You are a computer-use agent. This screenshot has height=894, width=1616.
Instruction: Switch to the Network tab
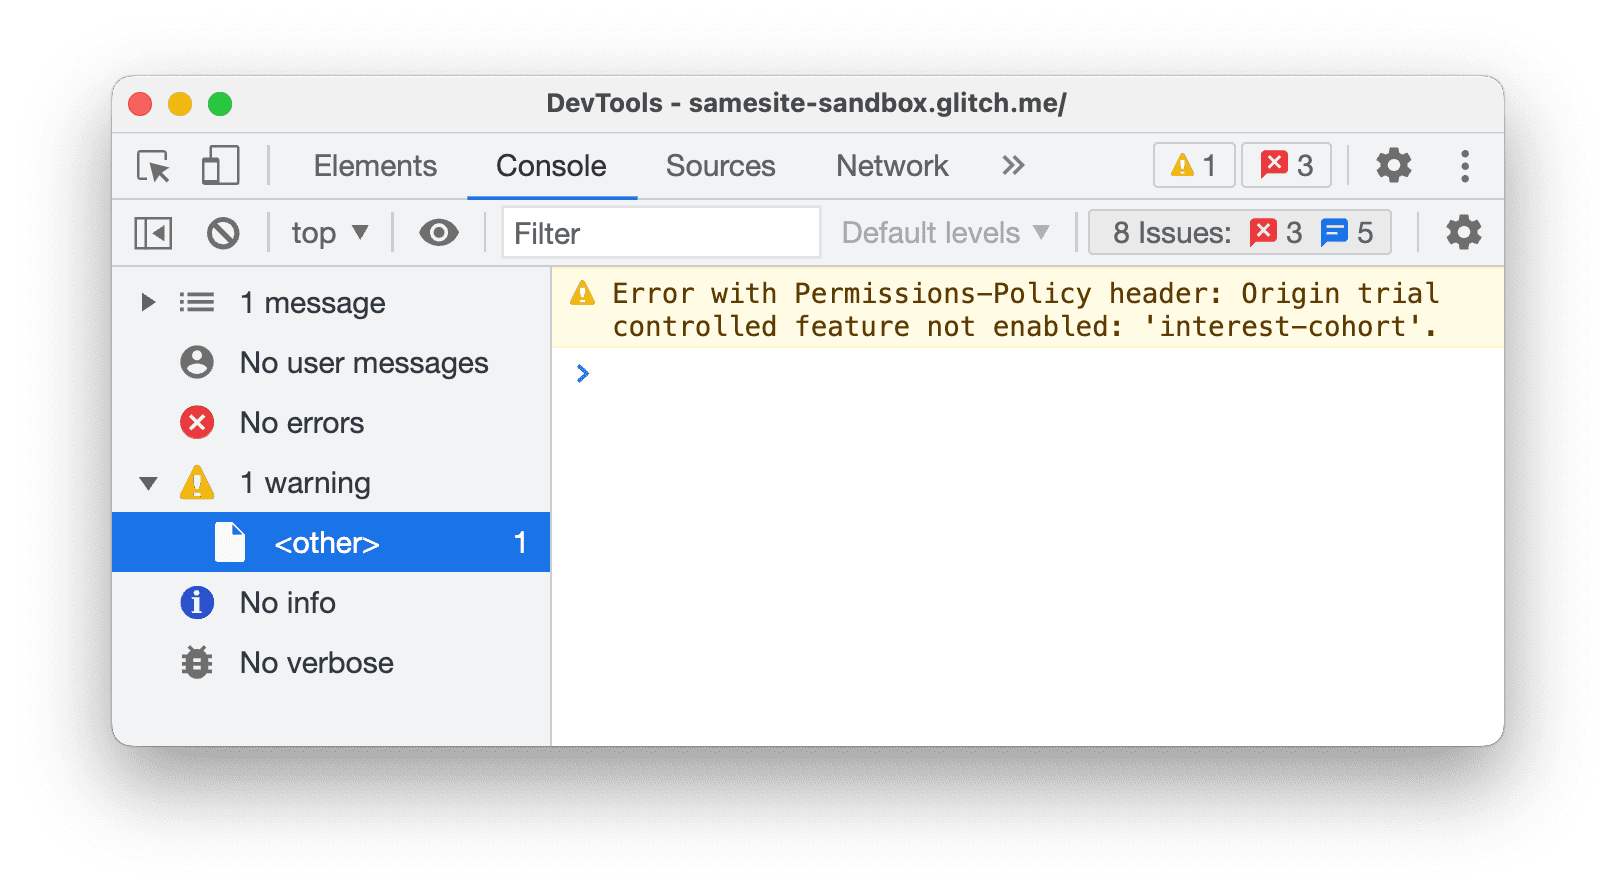point(892,166)
